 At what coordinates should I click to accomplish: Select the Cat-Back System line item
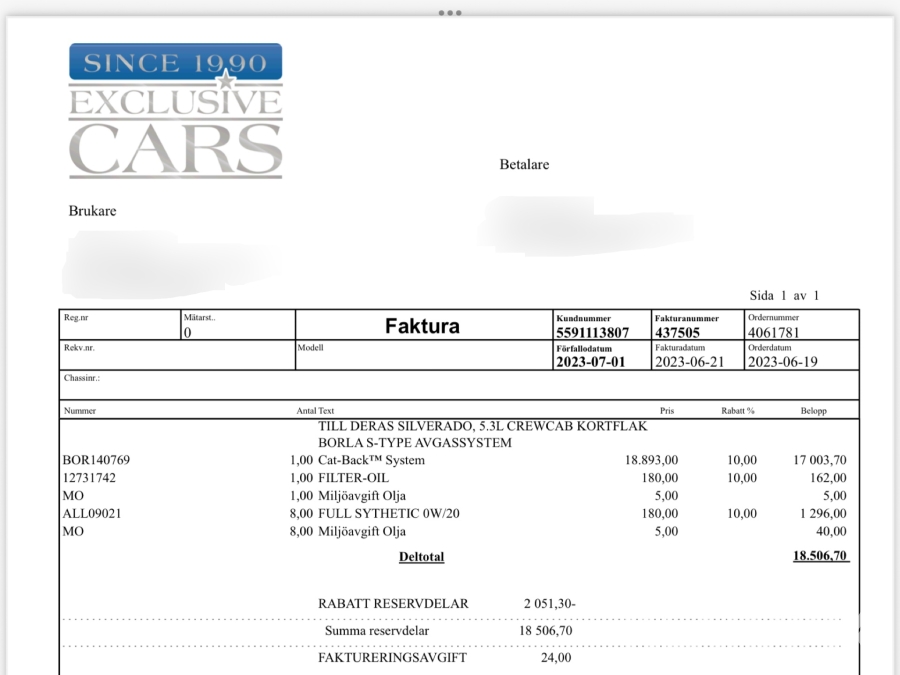[x=371, y=460]
